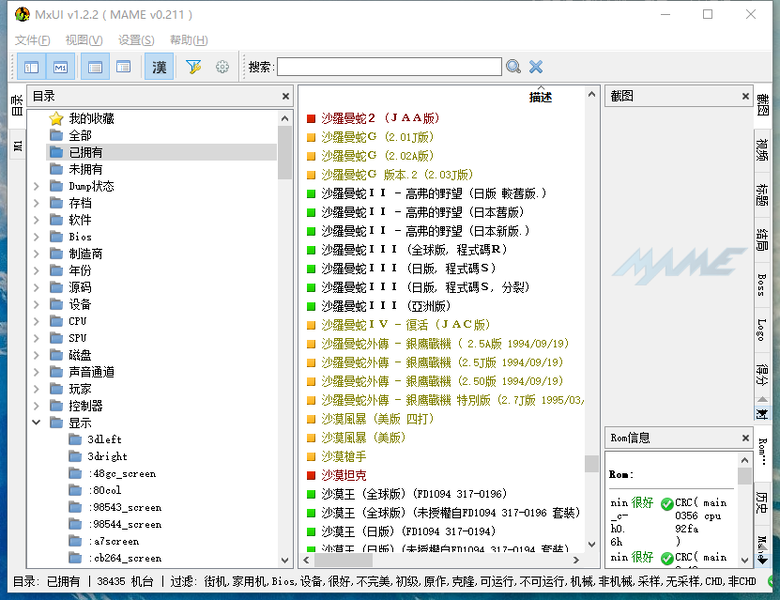Select game 沙漠風暴 (美版 四打)
This screenshot has height=600, width=780.
click(x=378, y=419)
